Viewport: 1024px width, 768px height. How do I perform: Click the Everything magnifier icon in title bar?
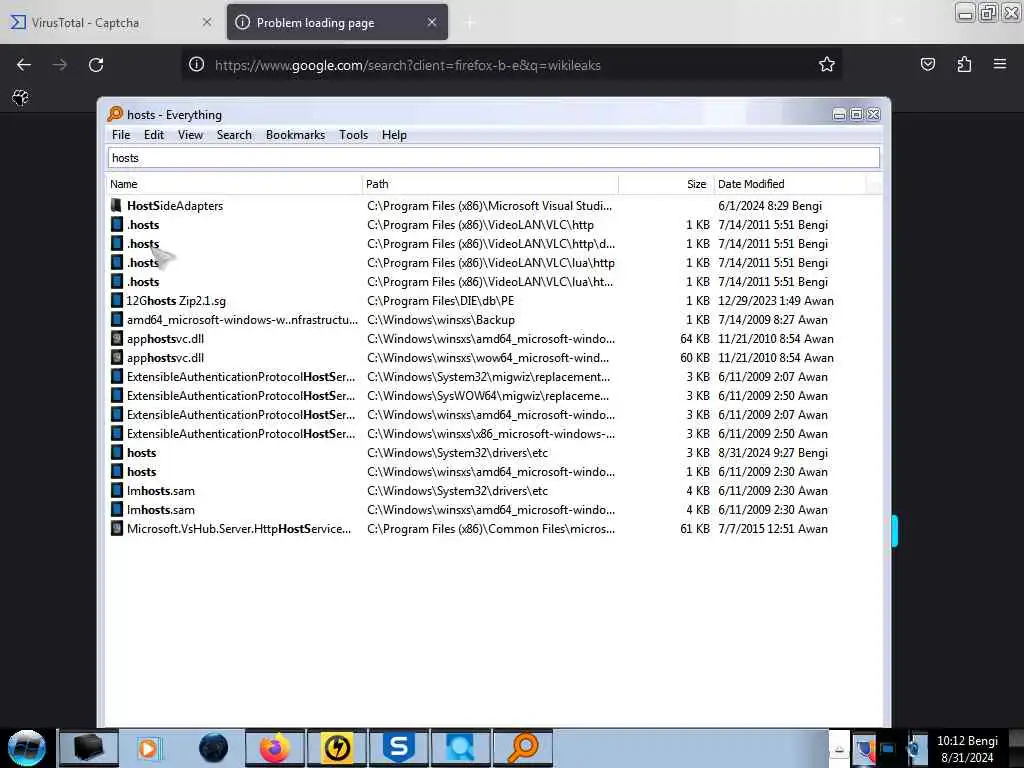click(115, 114)
